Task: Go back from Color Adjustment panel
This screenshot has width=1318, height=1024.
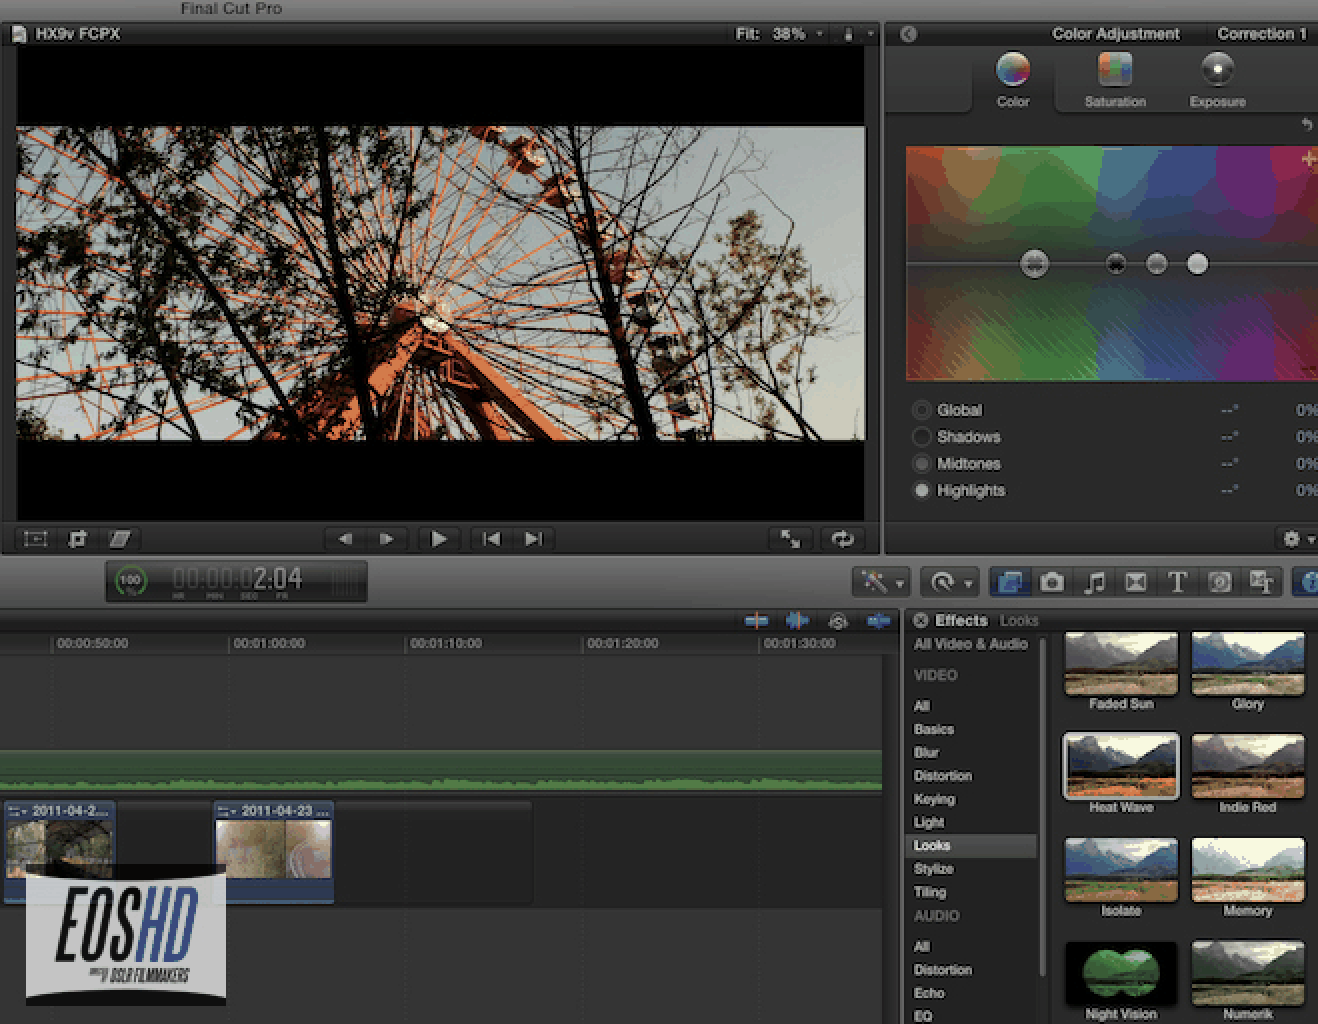Action: [x=908, y=34]
